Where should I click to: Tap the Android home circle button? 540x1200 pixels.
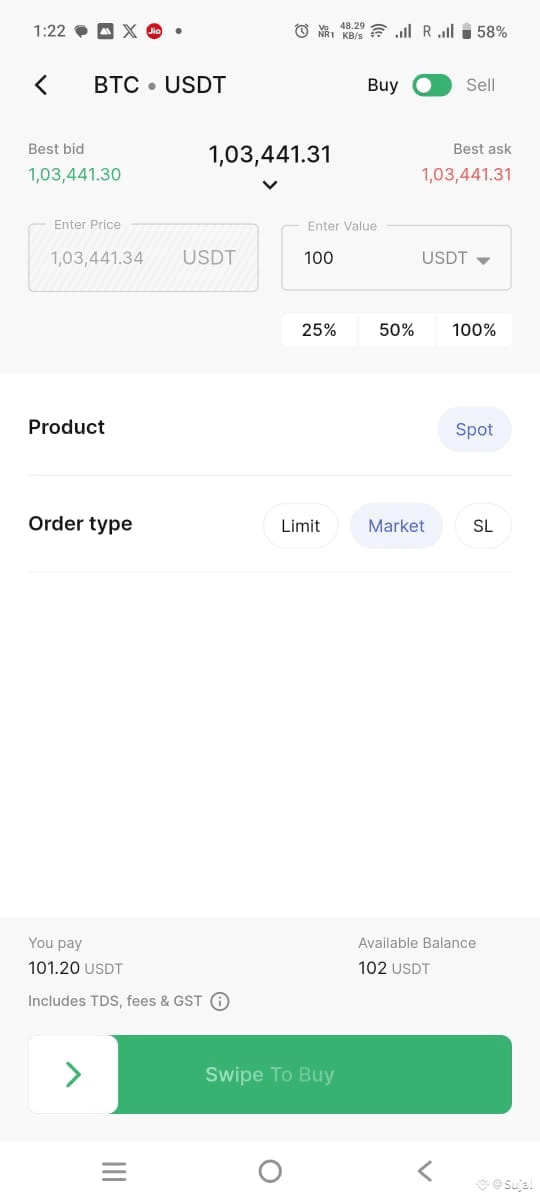(270, 1171)
